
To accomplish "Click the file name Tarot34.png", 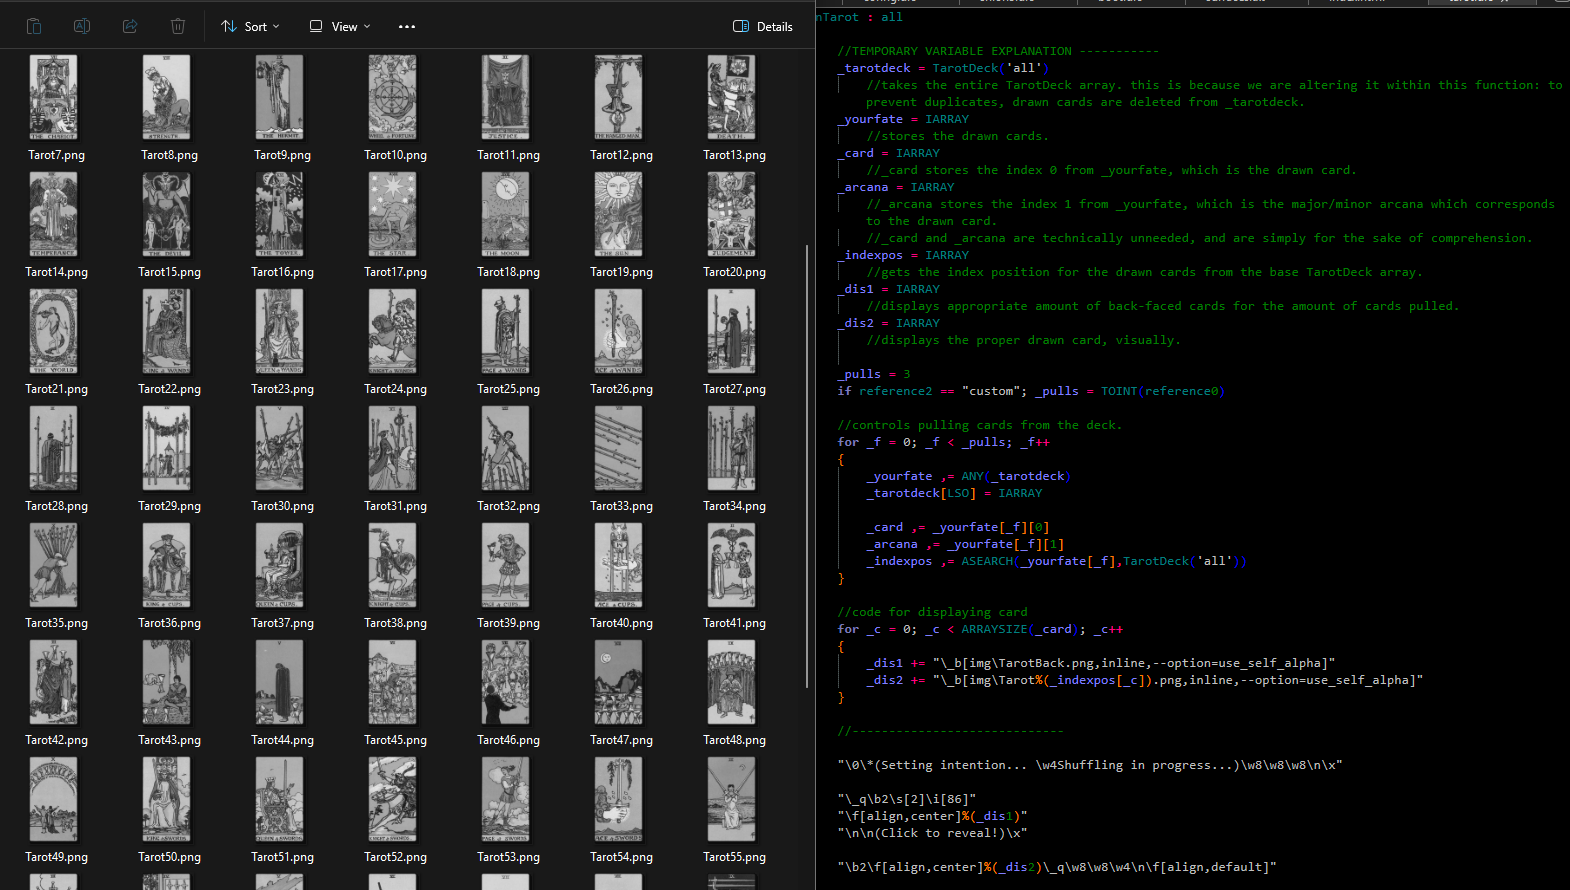I will click(735, 506).
